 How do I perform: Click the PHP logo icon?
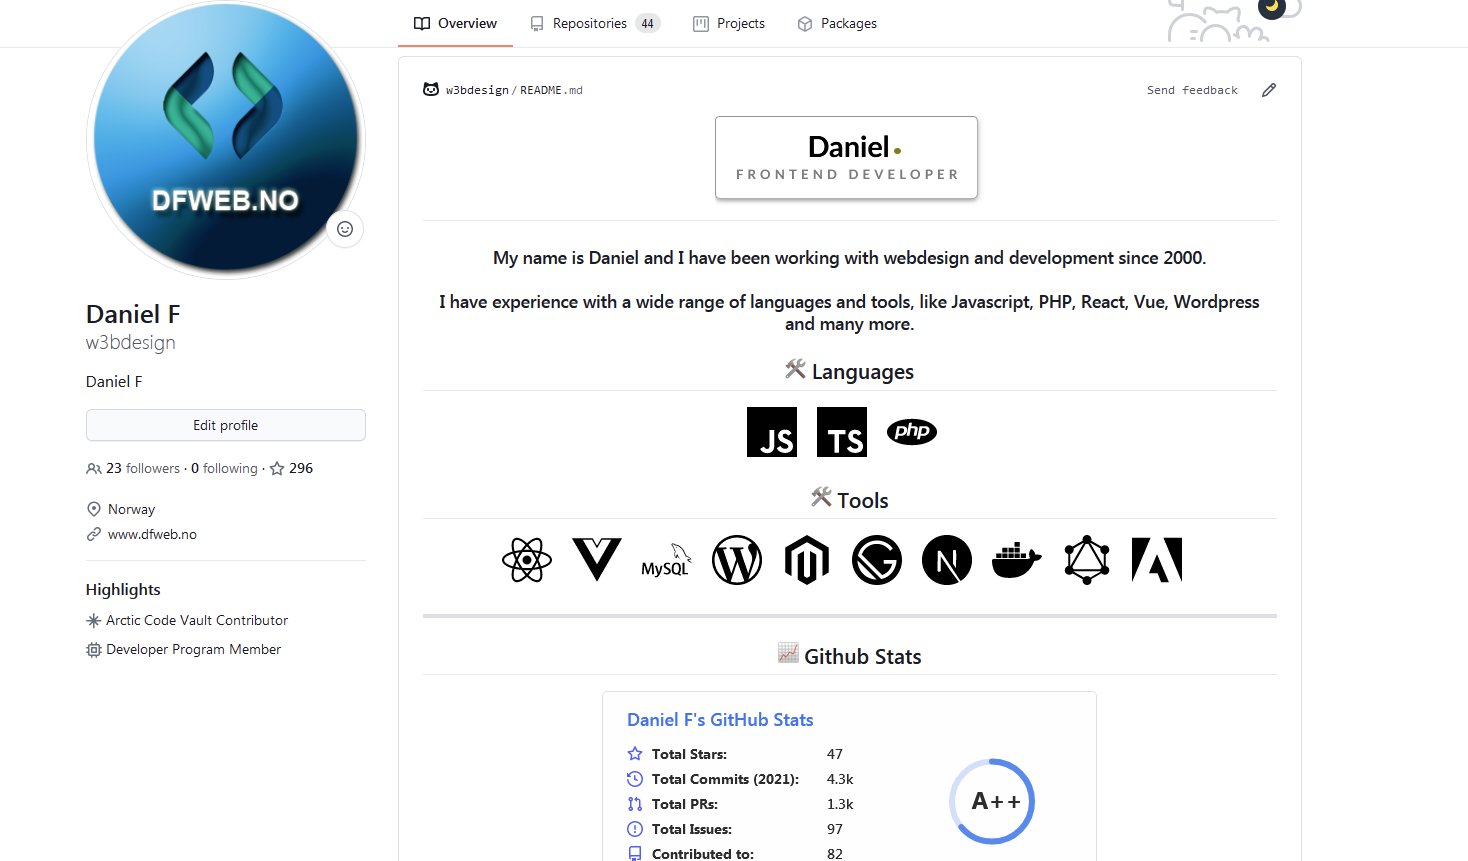pyautogui.click(x=912, y=432)
